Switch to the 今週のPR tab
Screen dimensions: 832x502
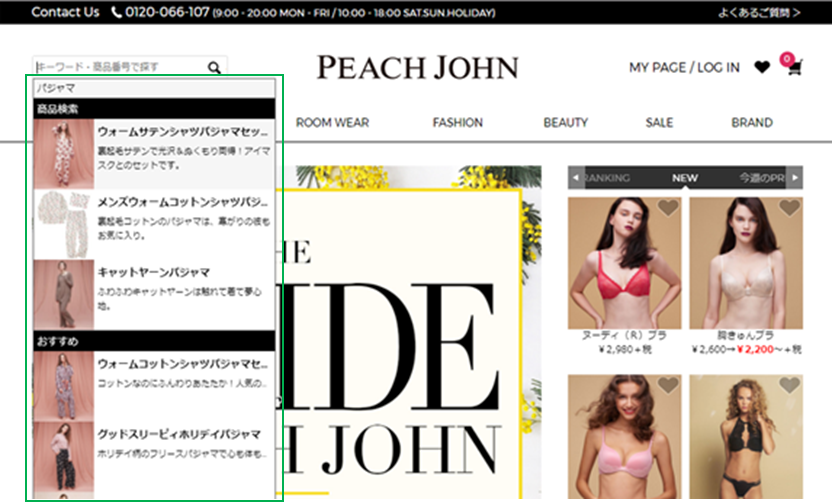pos(762,178)
